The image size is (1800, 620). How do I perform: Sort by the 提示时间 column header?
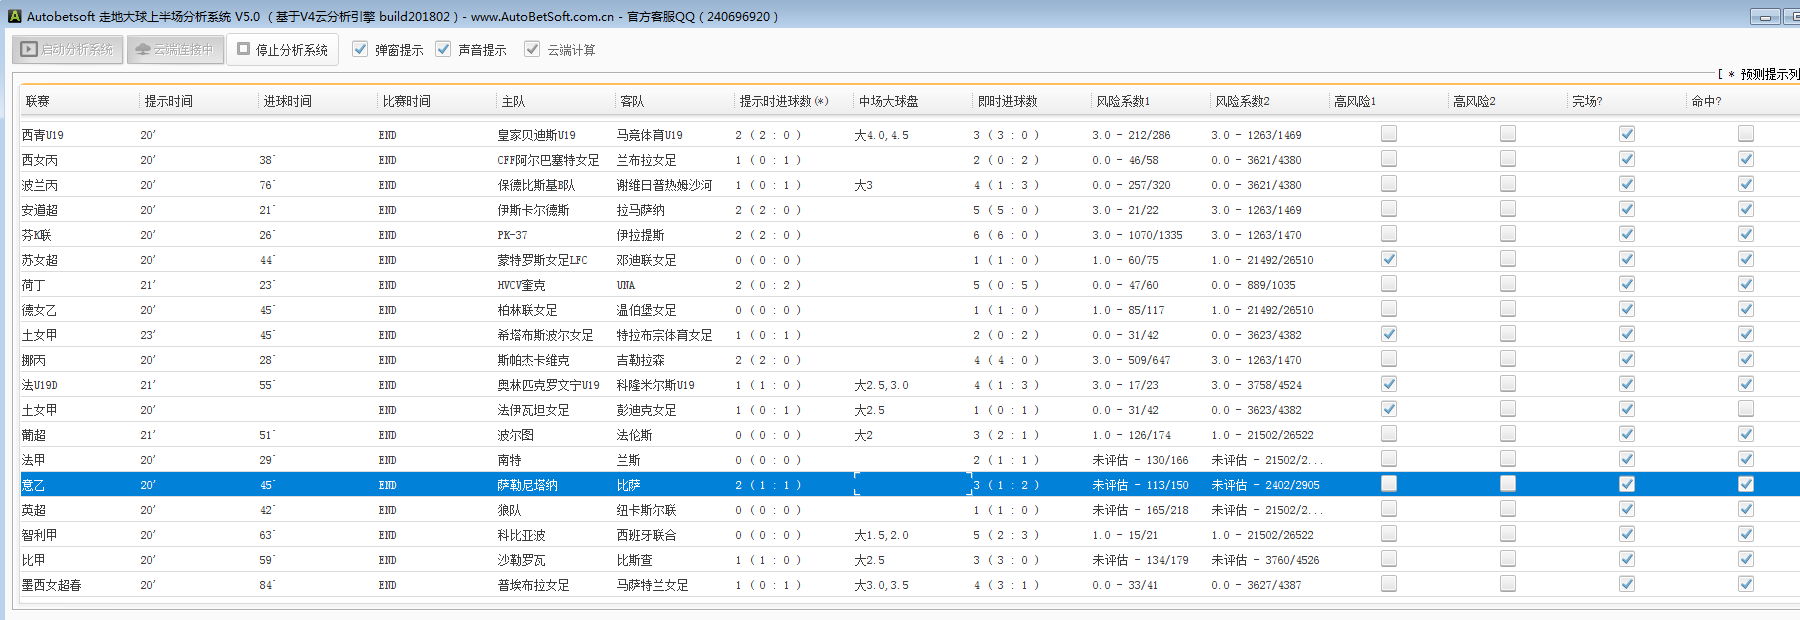click(169, 101)
